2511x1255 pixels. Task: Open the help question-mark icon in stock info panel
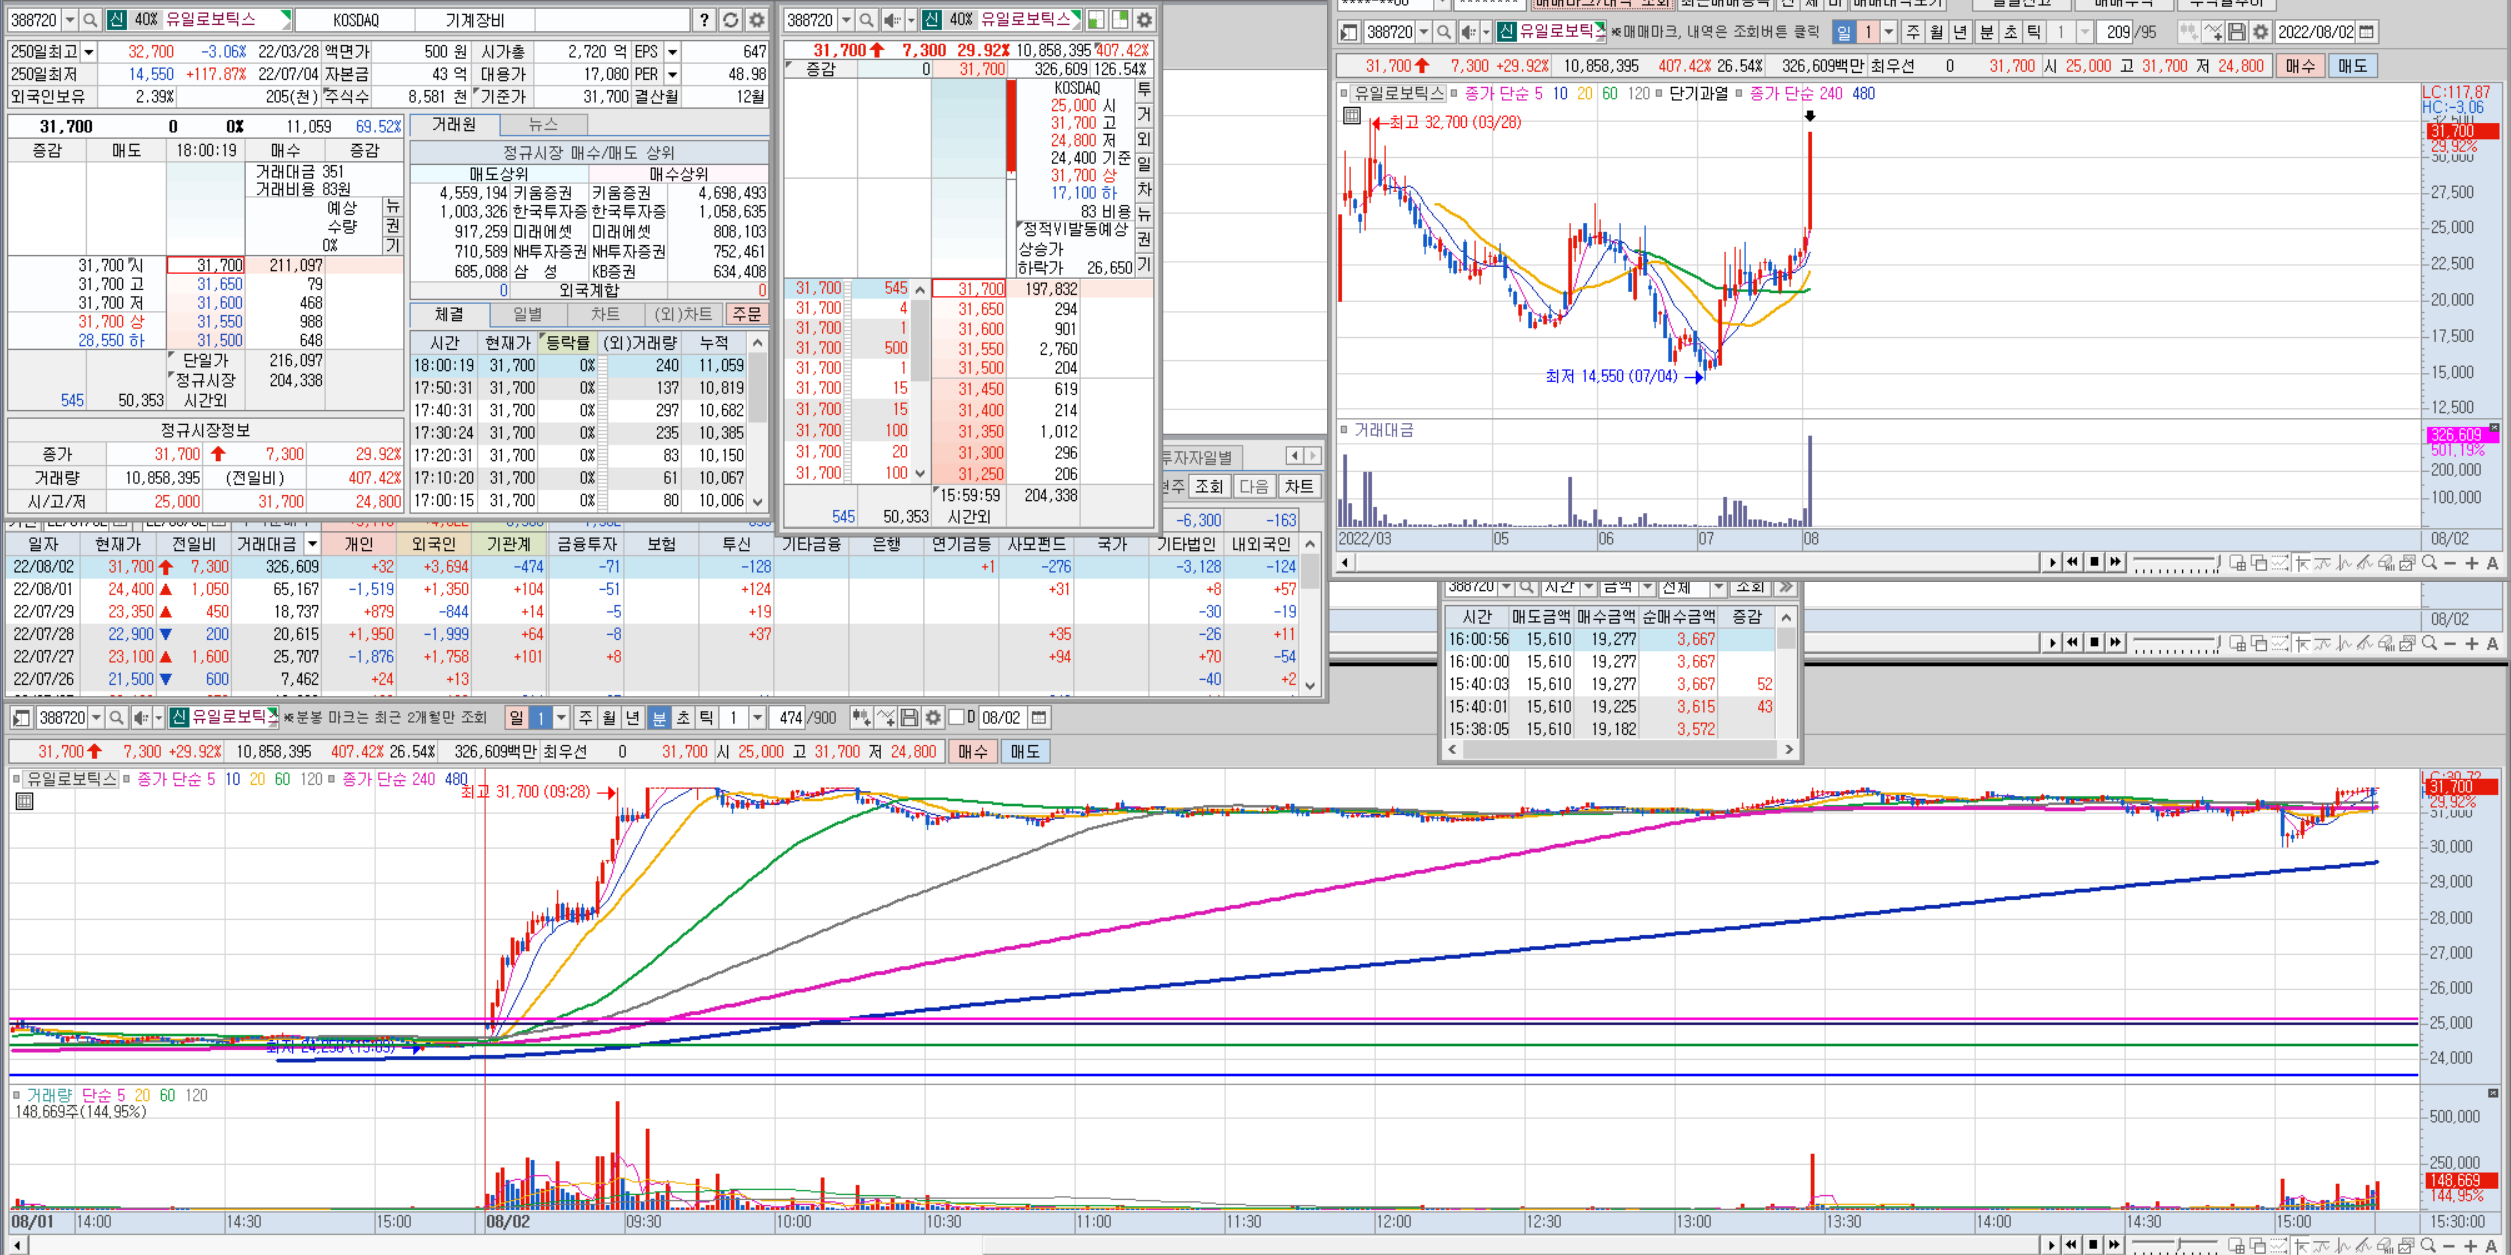[705, 20]
